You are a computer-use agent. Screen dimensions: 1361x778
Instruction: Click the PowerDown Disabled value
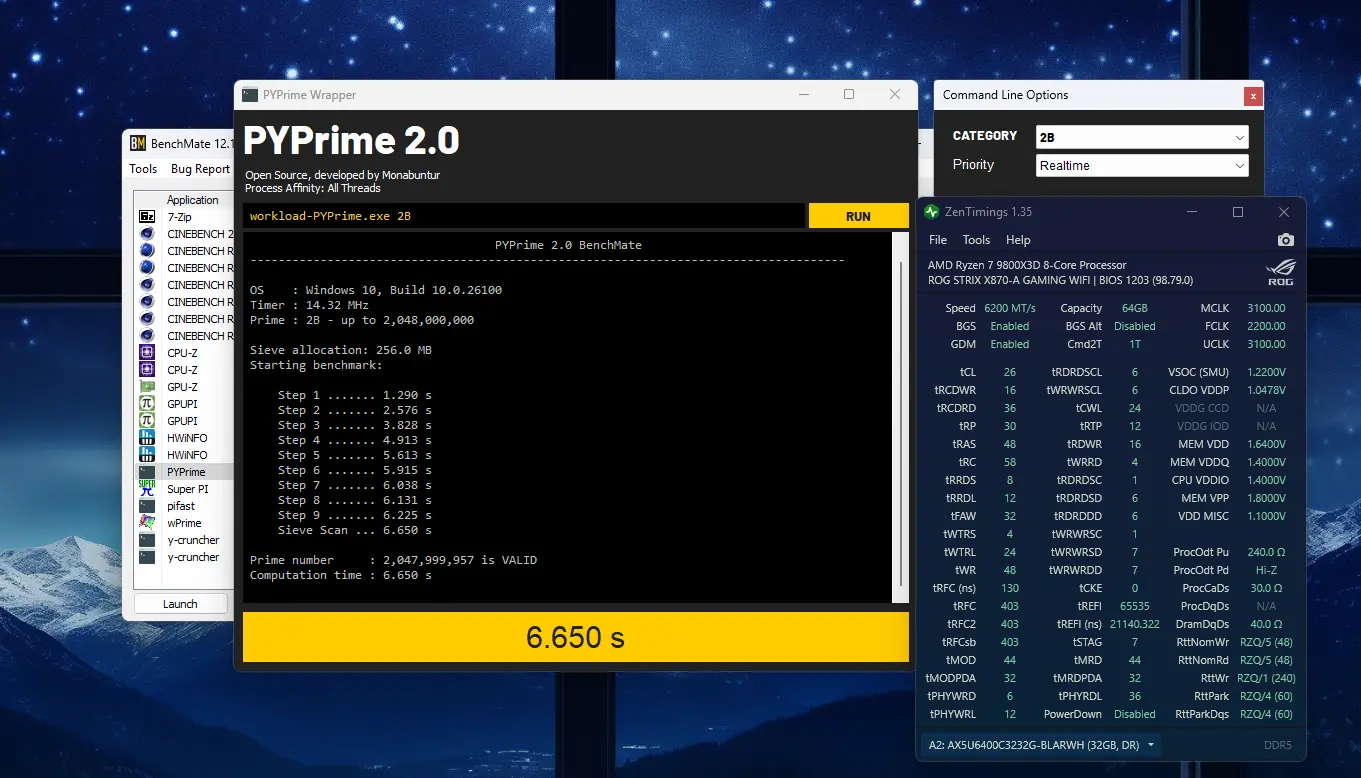coord(1134,714)
